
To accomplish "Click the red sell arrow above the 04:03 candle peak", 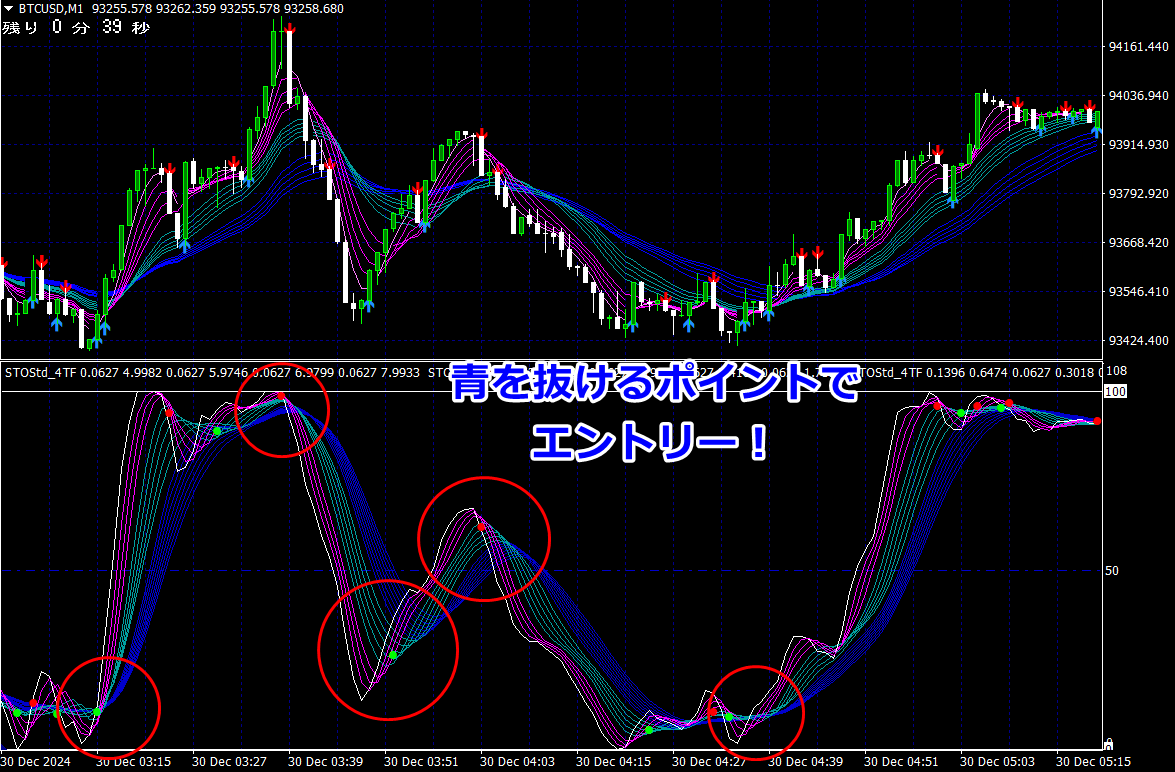I will point(483,135).
